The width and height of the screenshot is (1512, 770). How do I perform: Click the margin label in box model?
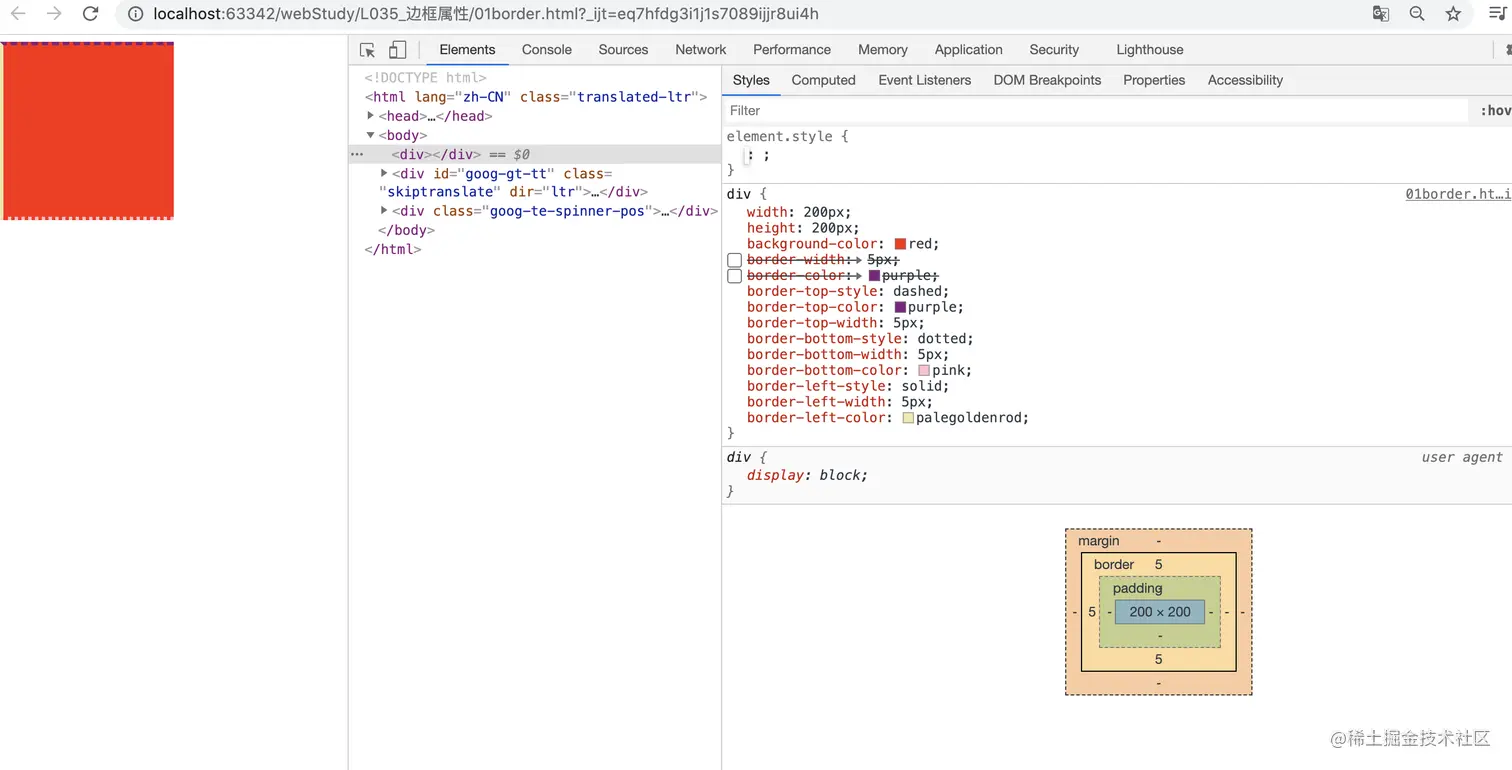tap(1099, 541)
